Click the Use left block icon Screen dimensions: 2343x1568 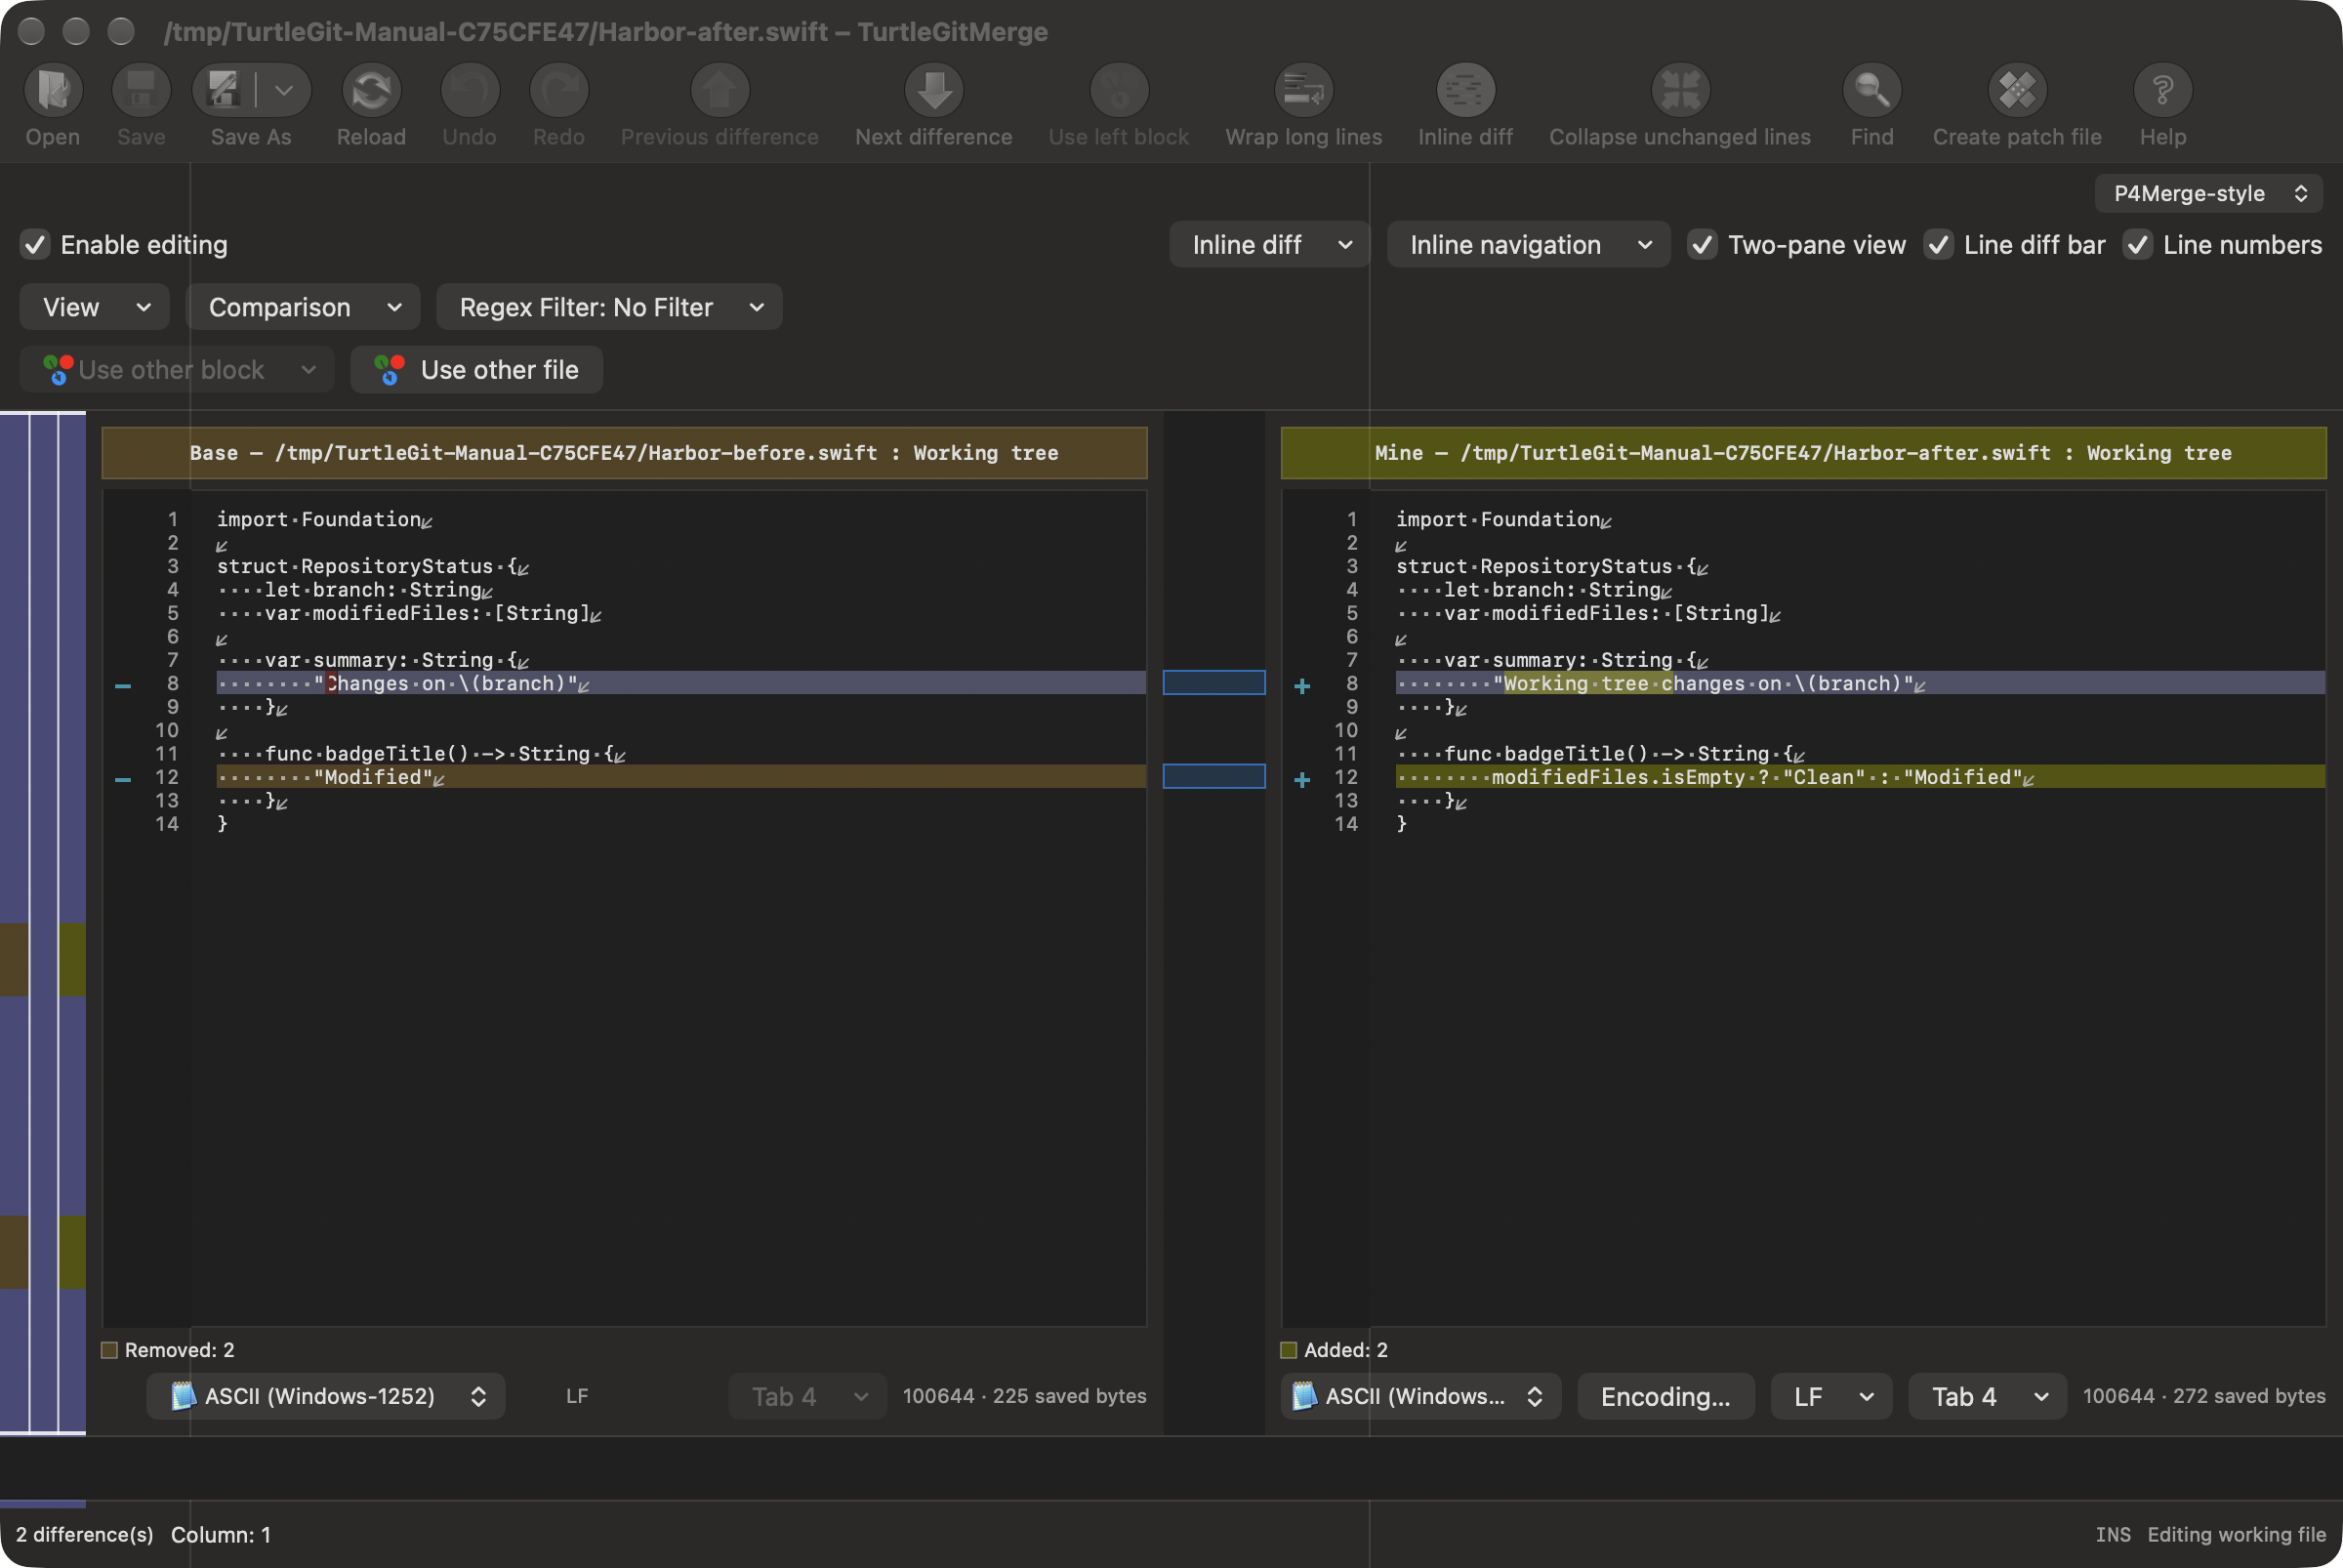pyautogui.click(x=1119, y=90)
